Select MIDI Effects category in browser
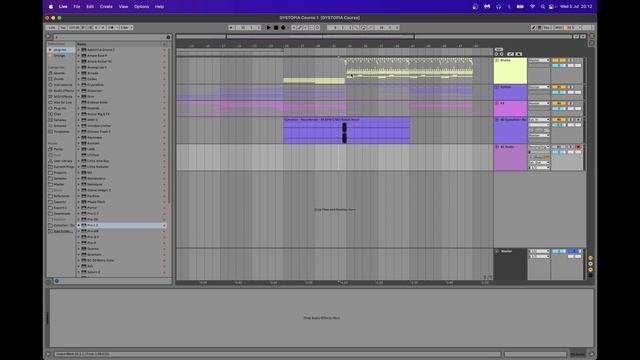 [60, 97]
